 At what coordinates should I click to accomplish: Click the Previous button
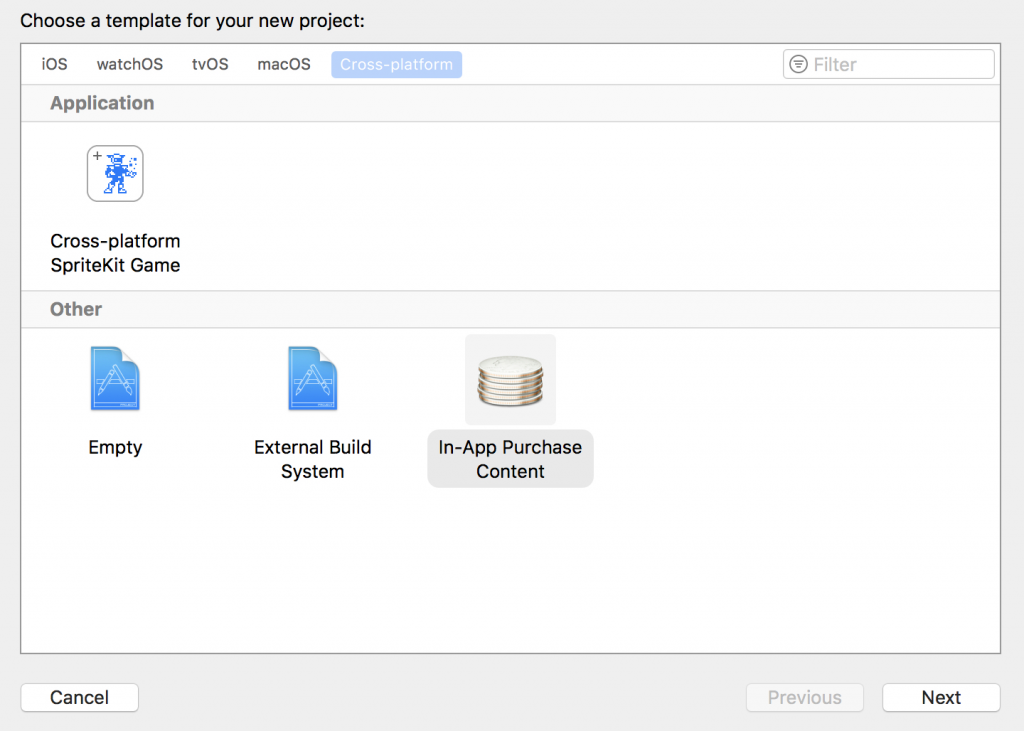click(805, 697)
